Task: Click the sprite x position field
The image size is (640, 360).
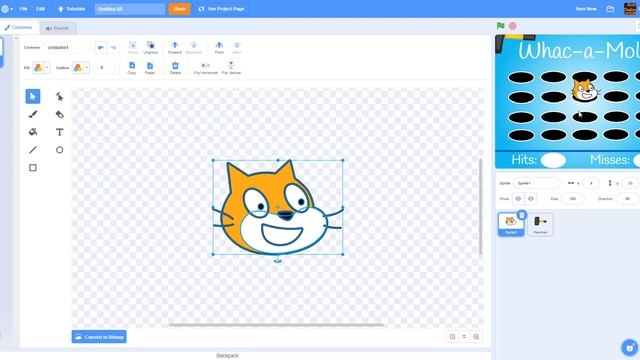Action: pos(591,183)
